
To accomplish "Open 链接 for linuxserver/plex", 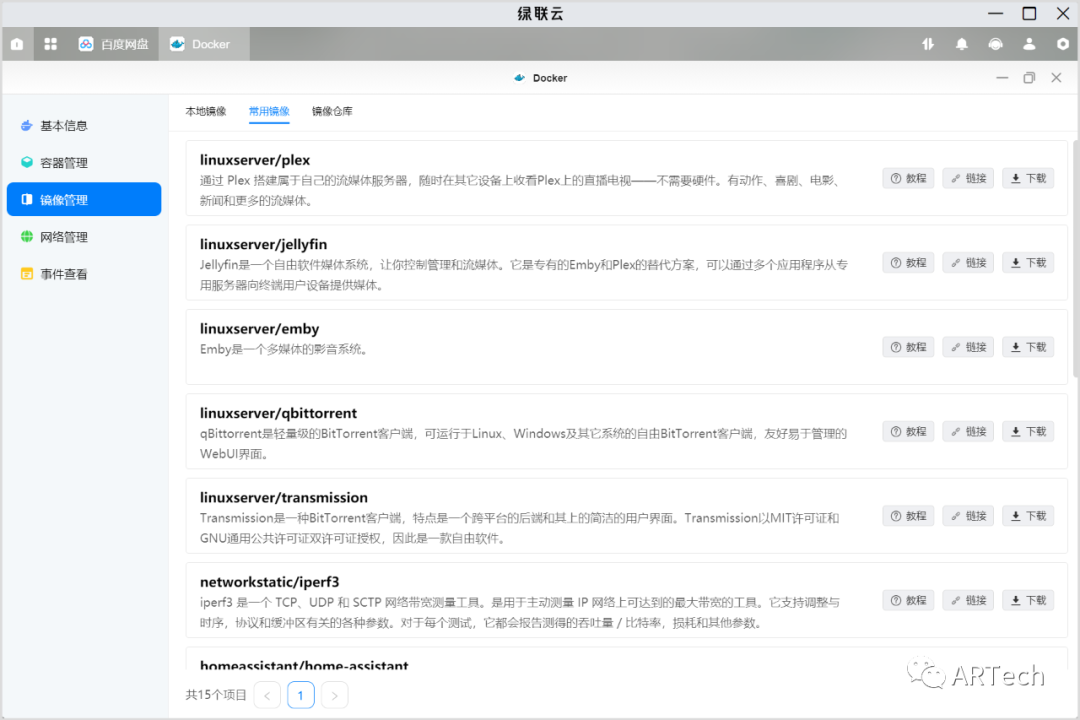I will tap(968, 178).
